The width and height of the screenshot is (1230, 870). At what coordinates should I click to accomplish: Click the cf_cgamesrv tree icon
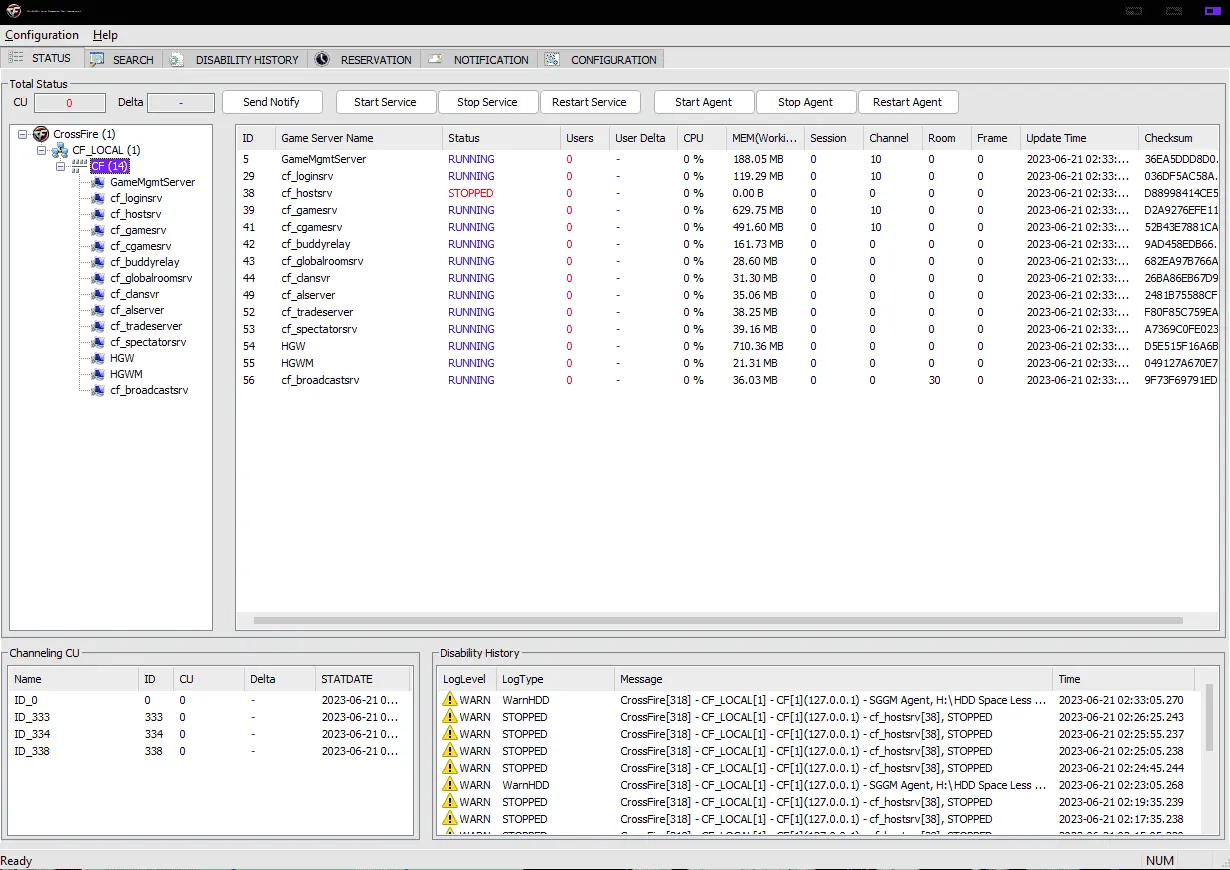[x=98, y=246]
